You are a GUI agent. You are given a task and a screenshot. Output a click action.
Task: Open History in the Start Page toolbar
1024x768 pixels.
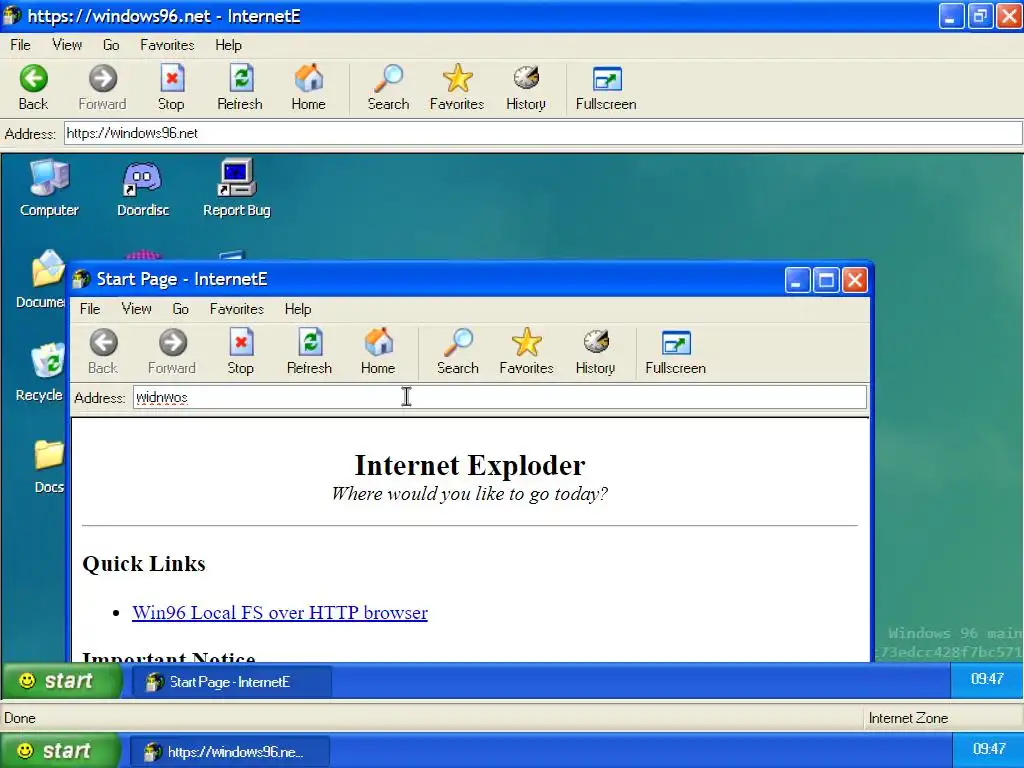595,352
